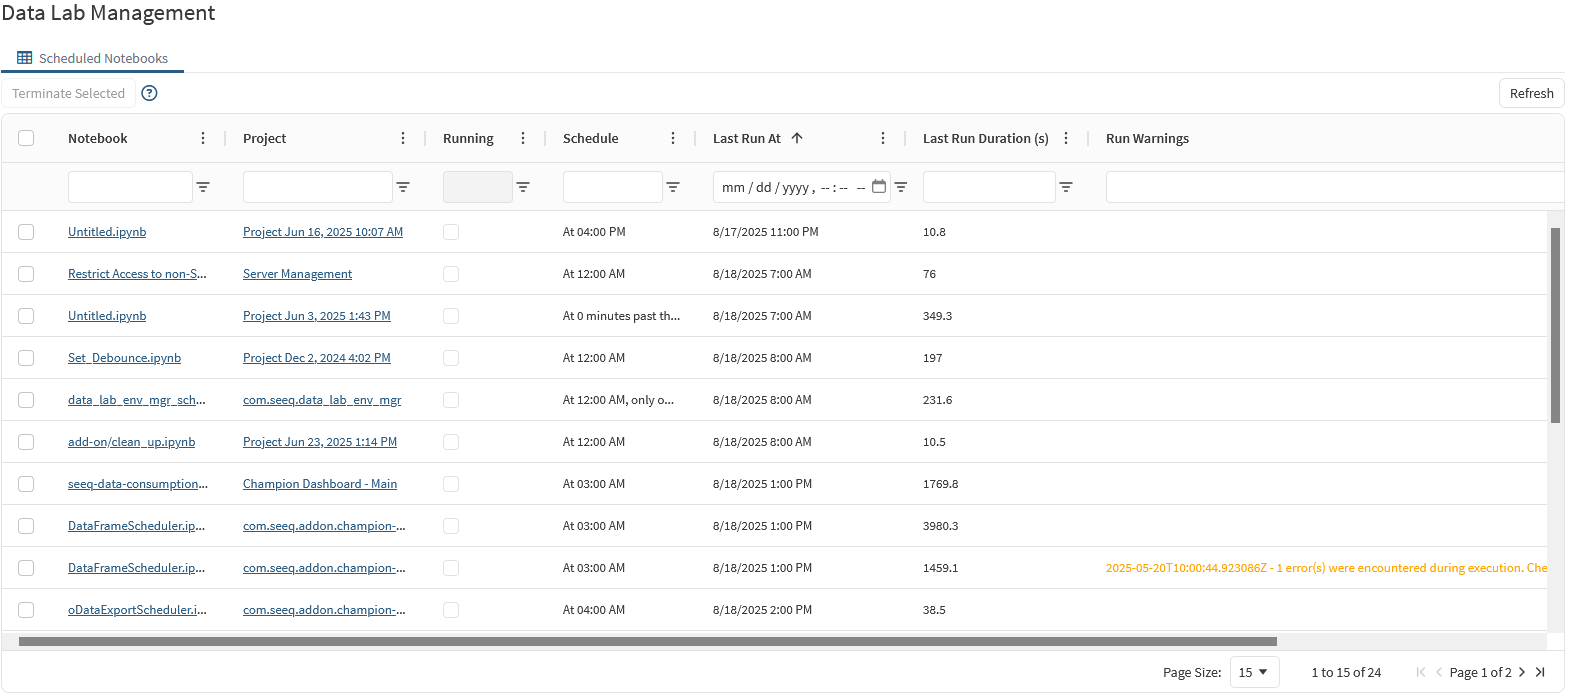Switch to the Scheduled Notebooks tab
This screenshot has width=1570, height=699.
click(93, 58)
